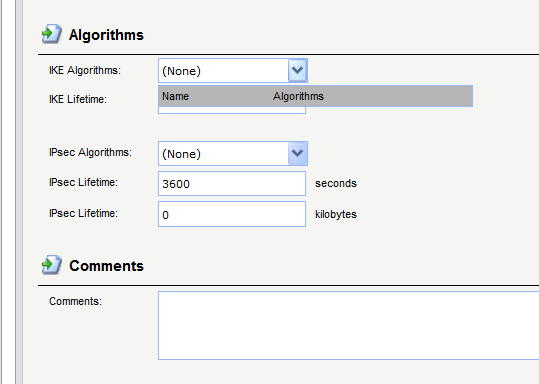The height and width of the screenshot is (384, 539).
Task: Expand the IPsec Algorithms dropdown arrow
Action: click(x=297, y=153)
